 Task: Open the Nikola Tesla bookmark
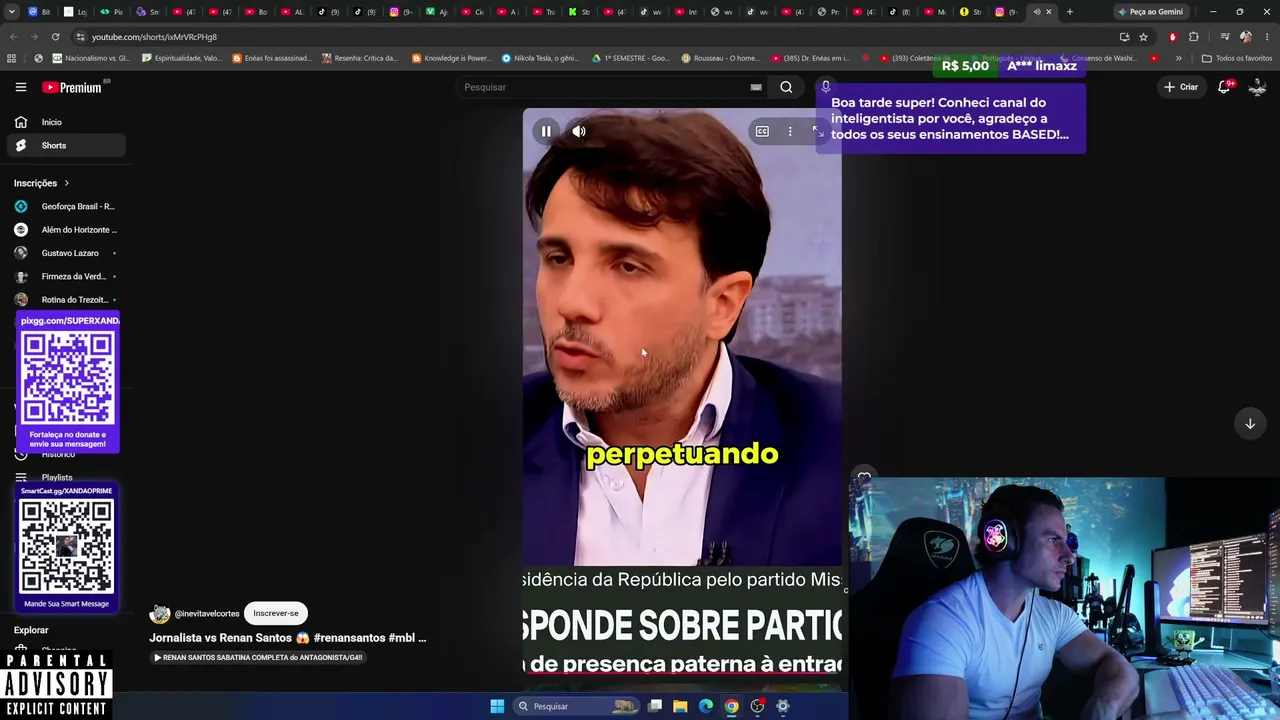(541, 58)
